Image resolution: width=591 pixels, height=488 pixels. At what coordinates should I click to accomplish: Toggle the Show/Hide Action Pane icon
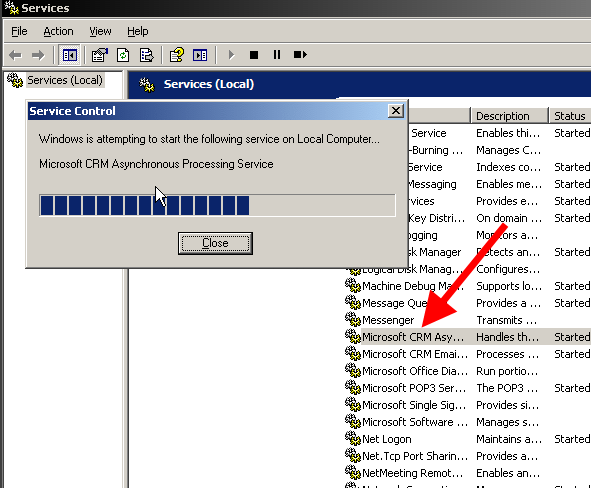pos(200,55)
